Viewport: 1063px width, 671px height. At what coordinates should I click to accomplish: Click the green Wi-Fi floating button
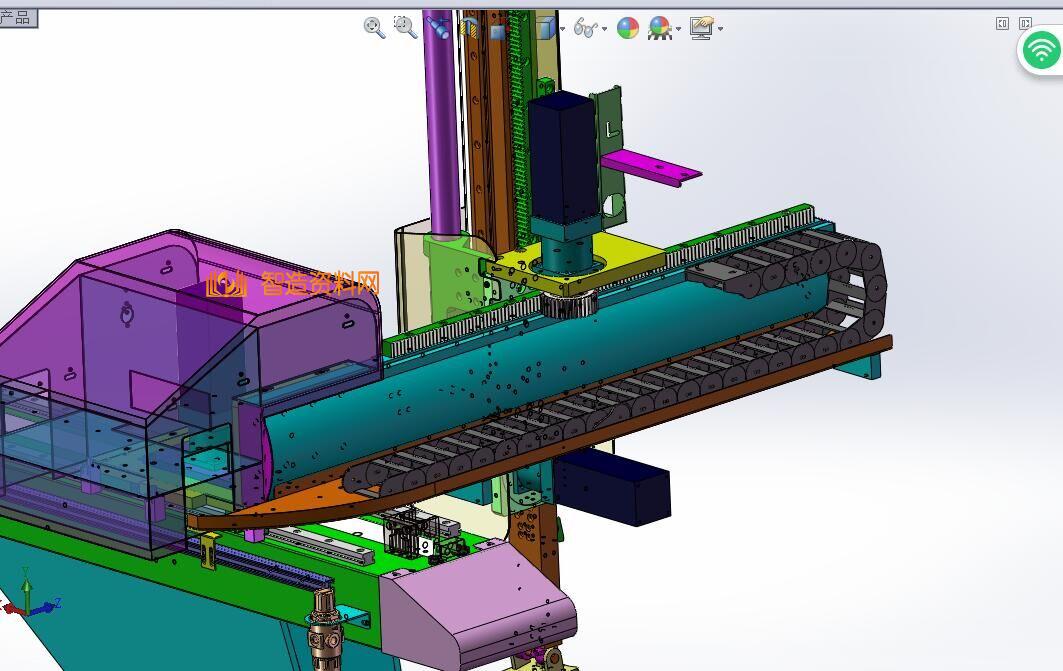(1041, 50)
